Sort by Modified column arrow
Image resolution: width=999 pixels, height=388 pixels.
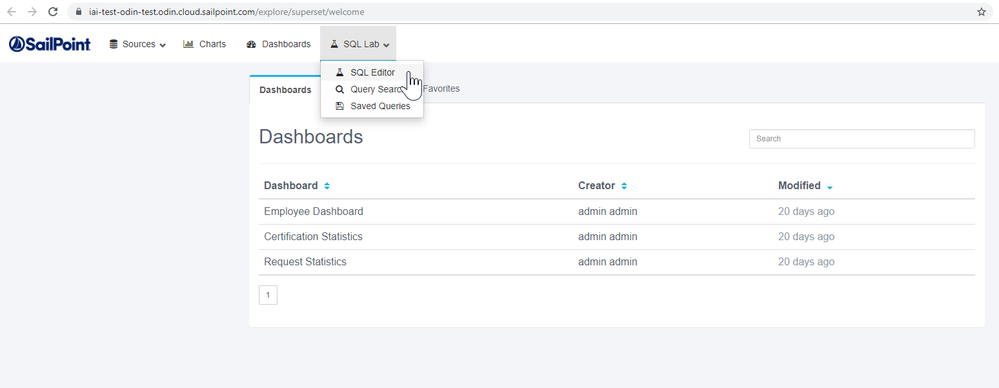coord(830,187)
